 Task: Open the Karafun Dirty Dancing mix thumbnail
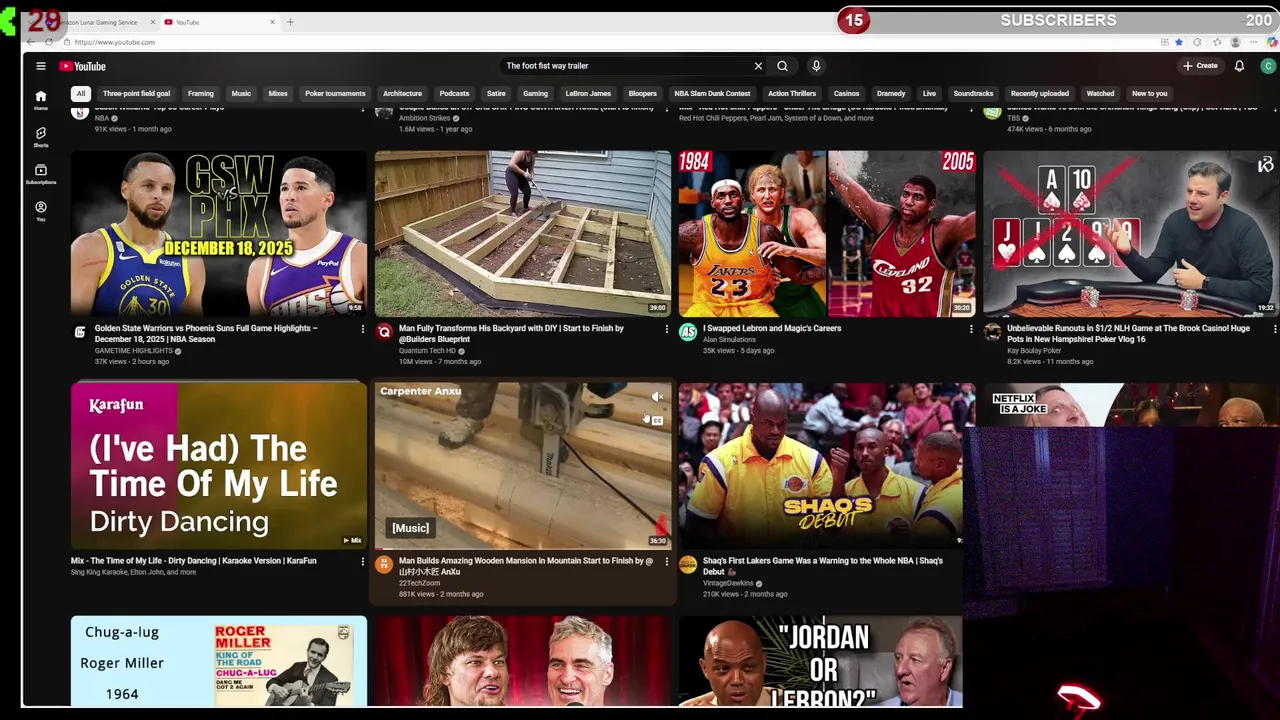219,466
